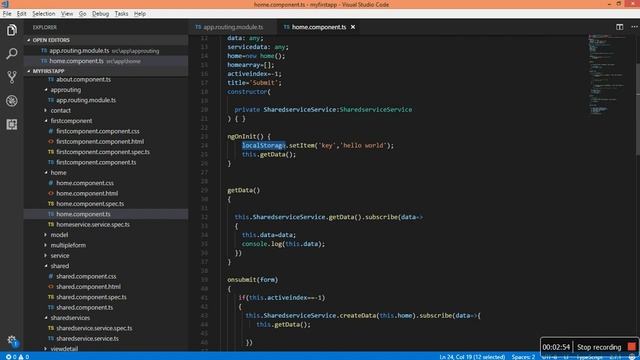Close the home.component.ts tab

tap(353, 27)
